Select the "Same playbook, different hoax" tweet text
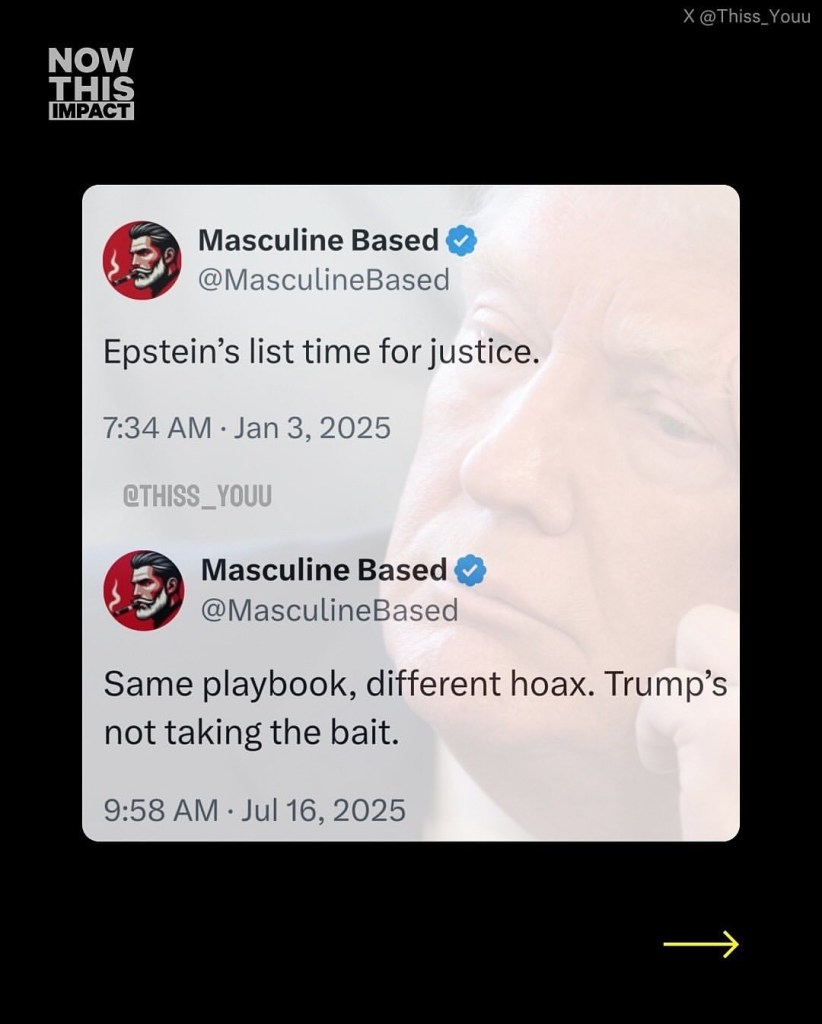Screen dimensions: 822x1024 tap(415, 708)
